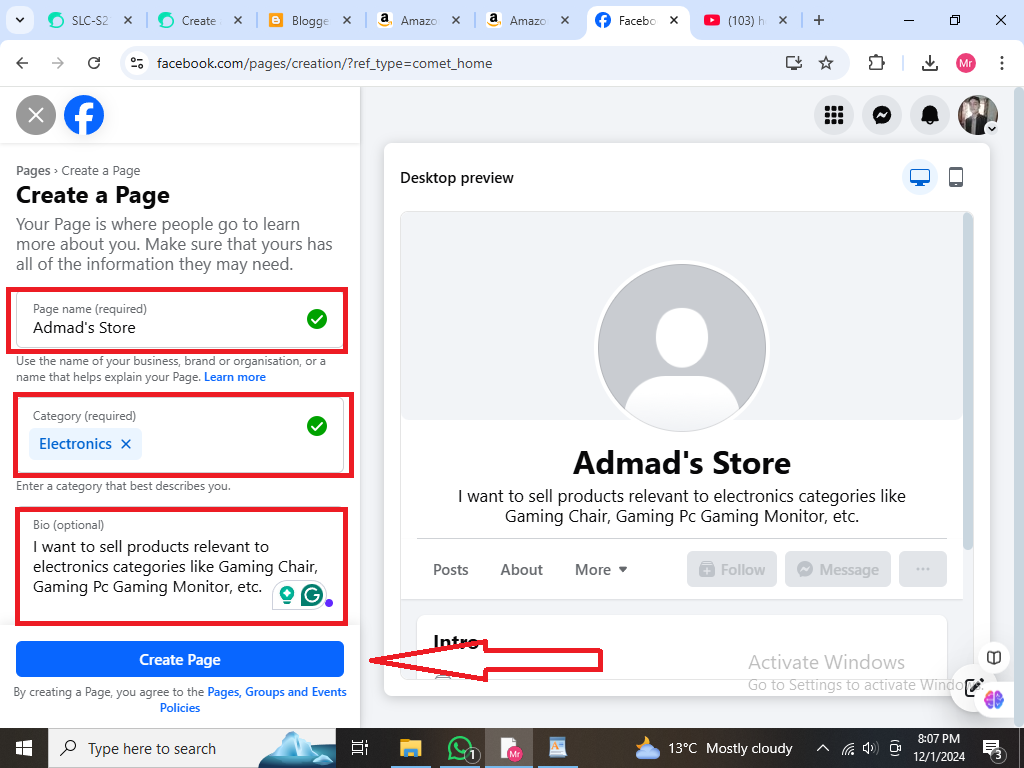Click the brain AI extension icon
Screen dimensions: 1024x768
click(994, 699)
